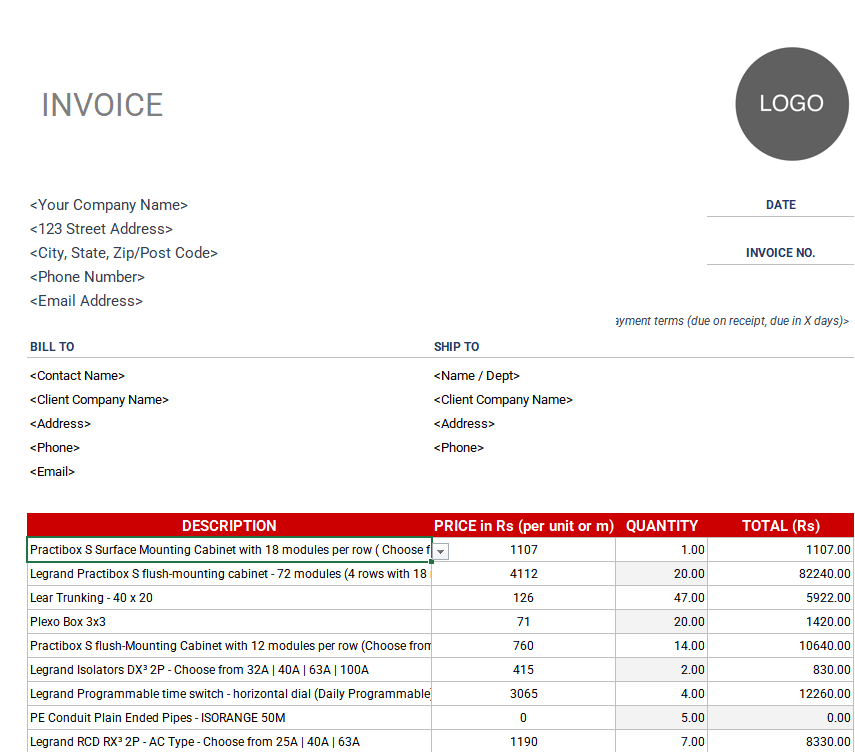Click <Address> under SHIP TO
Viewport: 855px width, 752px height.
[x=465, y=424]
